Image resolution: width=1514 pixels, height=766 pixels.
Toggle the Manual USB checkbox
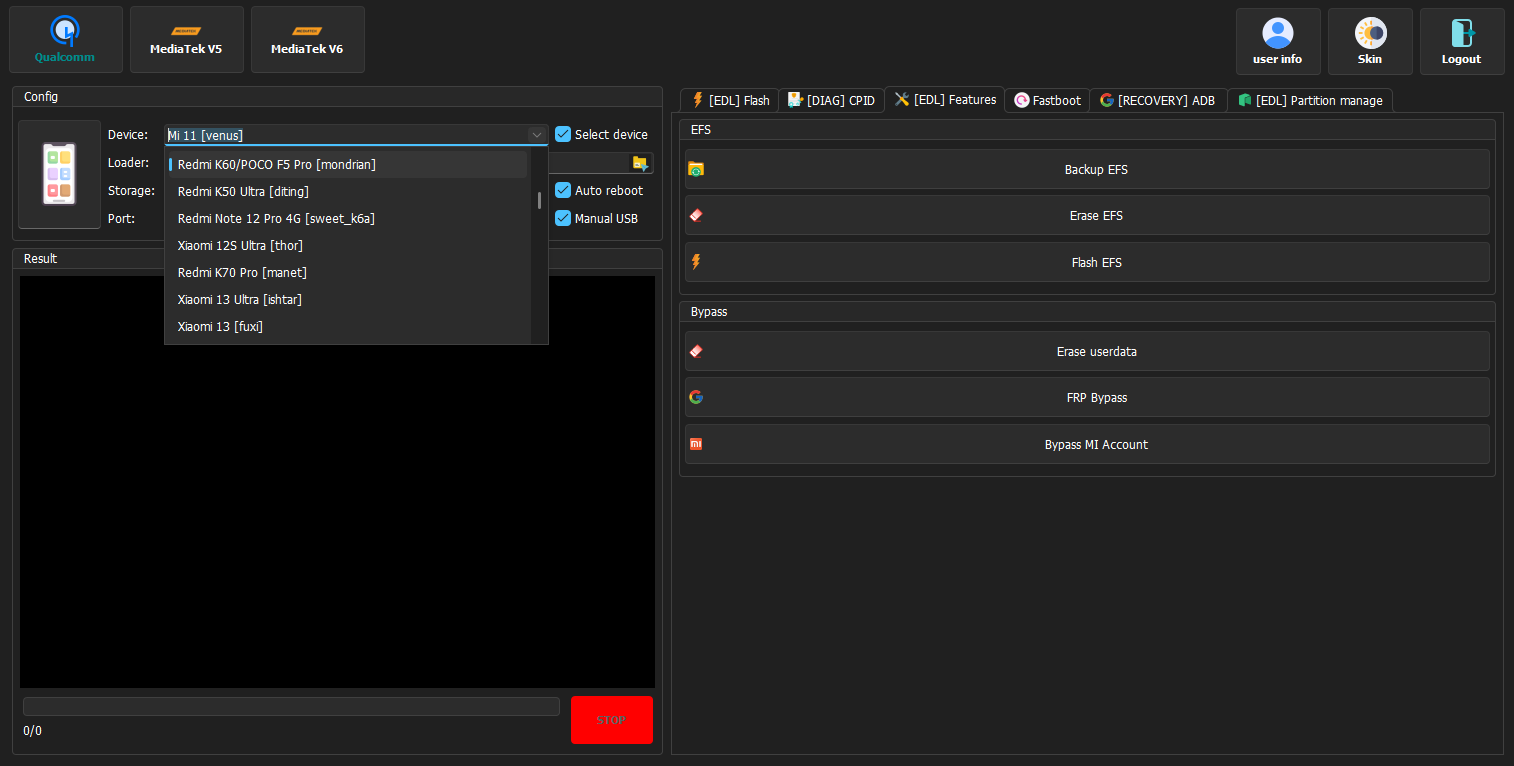click(x=563, y=218)
